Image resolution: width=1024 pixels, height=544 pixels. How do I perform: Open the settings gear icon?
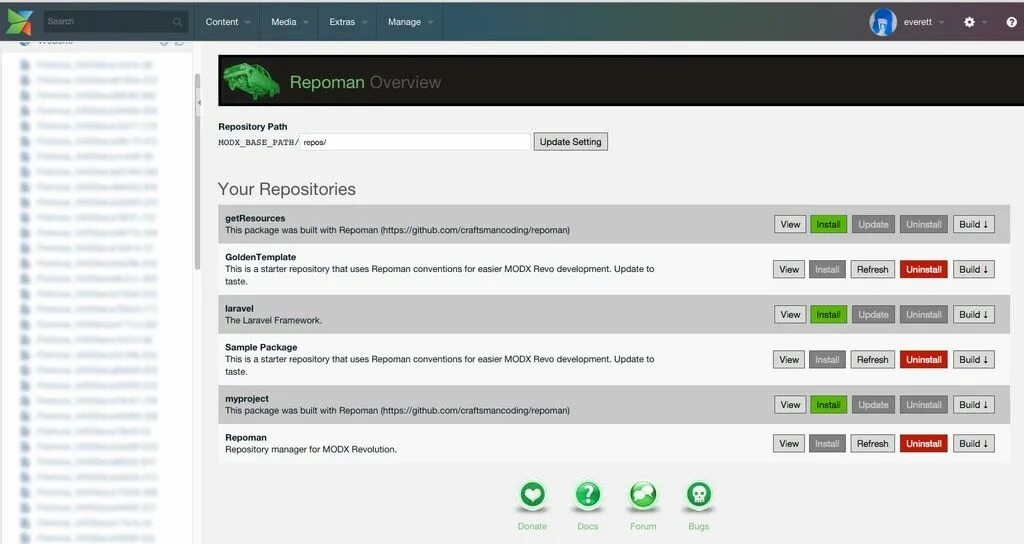969,22
